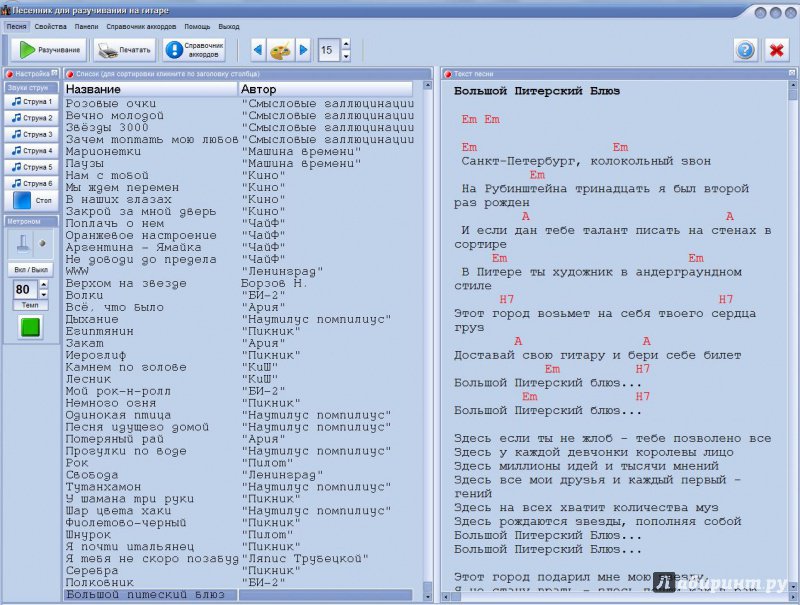Decrease the metronome tempo with the down arrow
Screen dimensions: 800x605
point(44,294)
